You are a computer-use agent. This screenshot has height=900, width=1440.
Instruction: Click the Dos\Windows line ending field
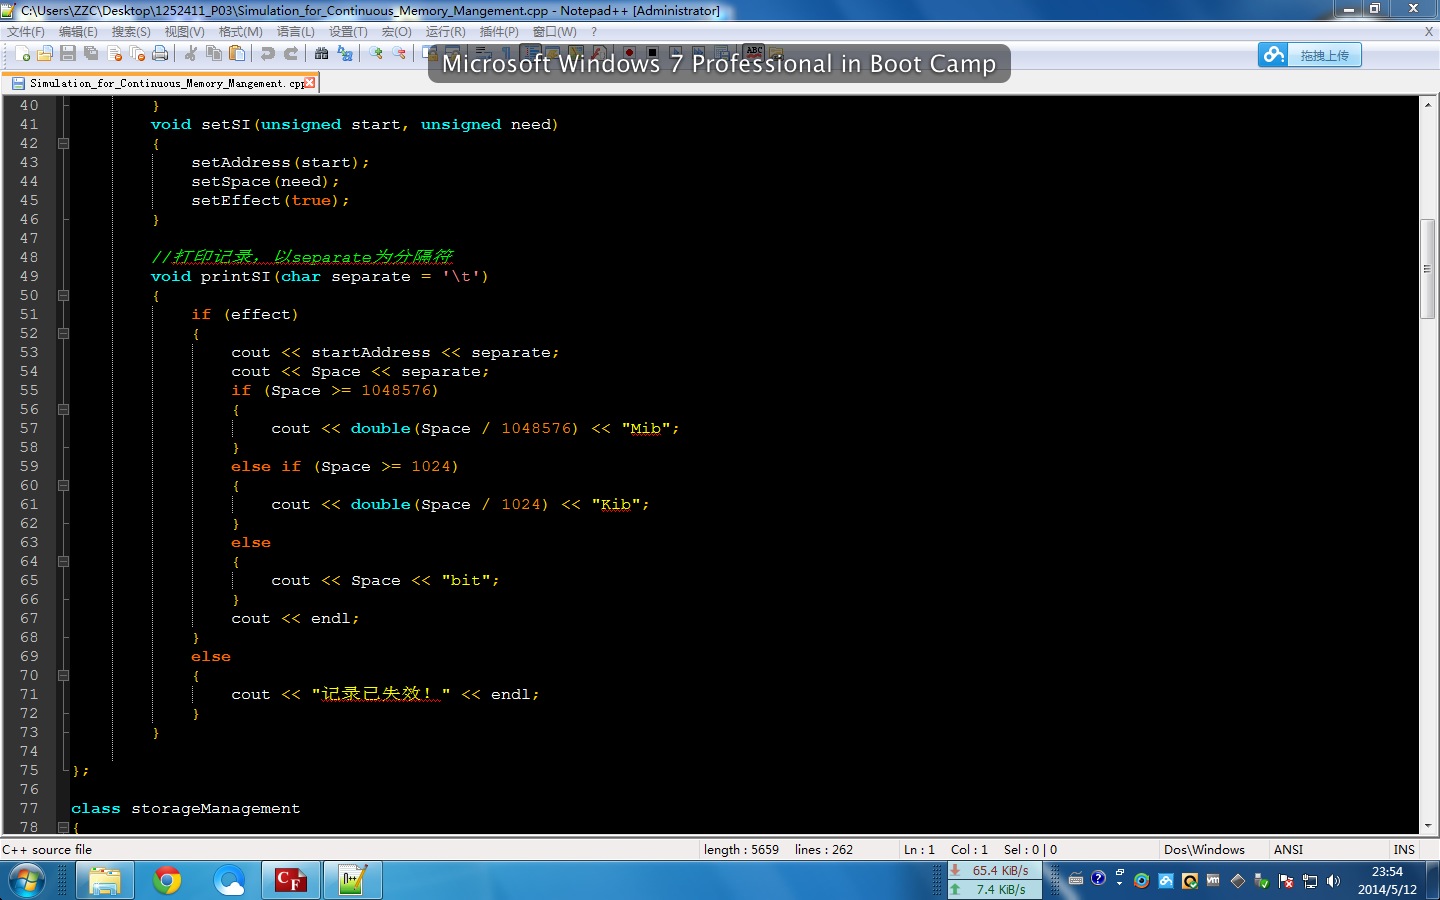pyautogui.click(x=1204, y=849)
